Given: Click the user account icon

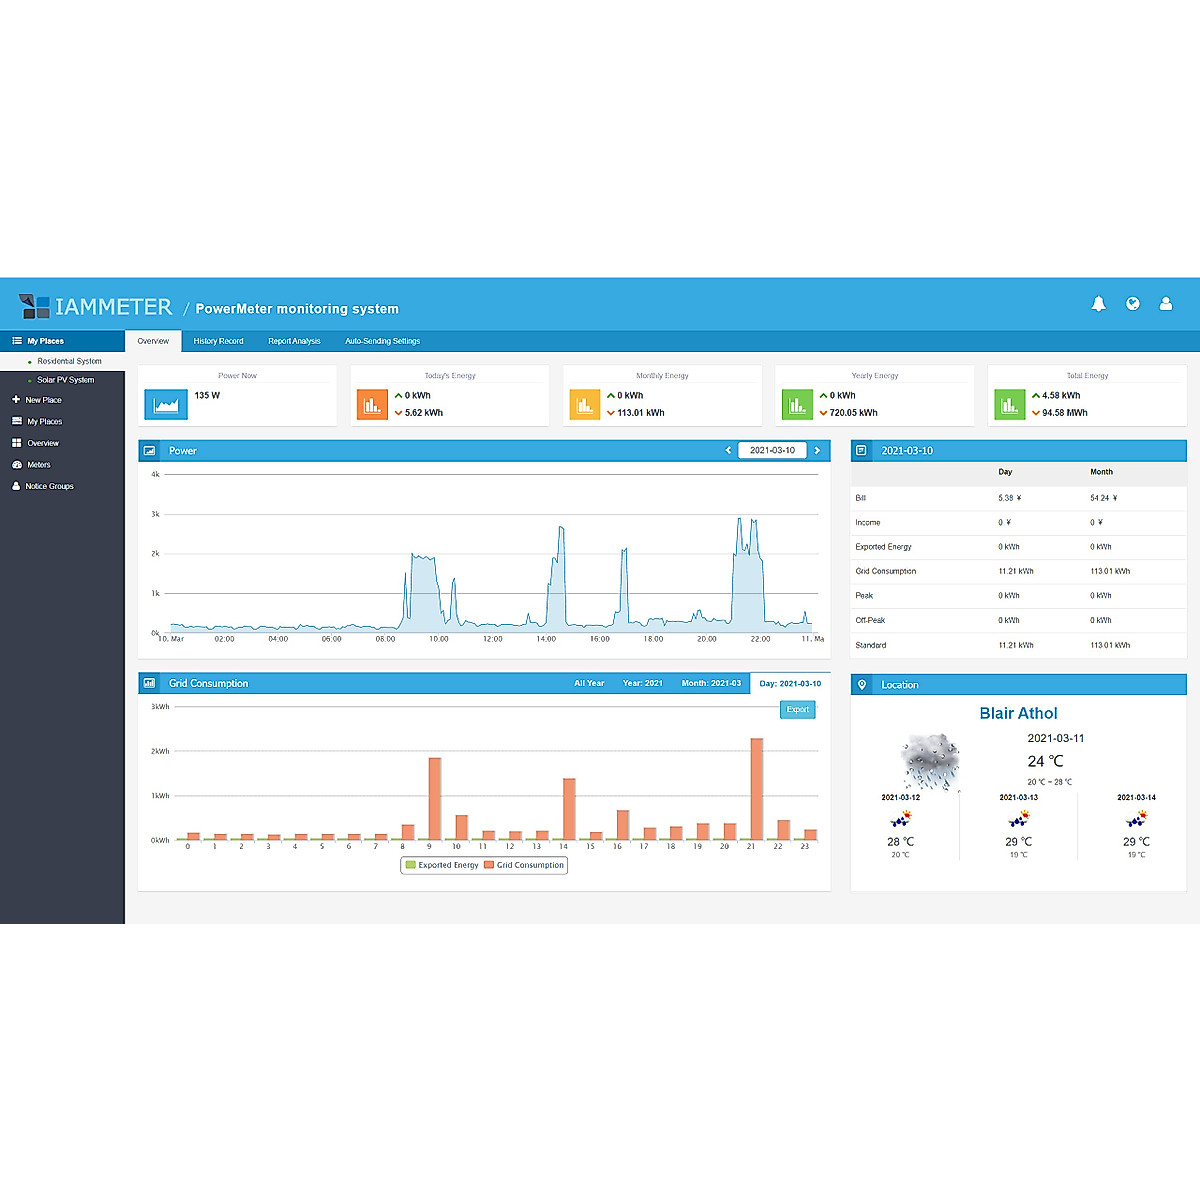Looking at the screenshot, I should (x=1166, y=304).
